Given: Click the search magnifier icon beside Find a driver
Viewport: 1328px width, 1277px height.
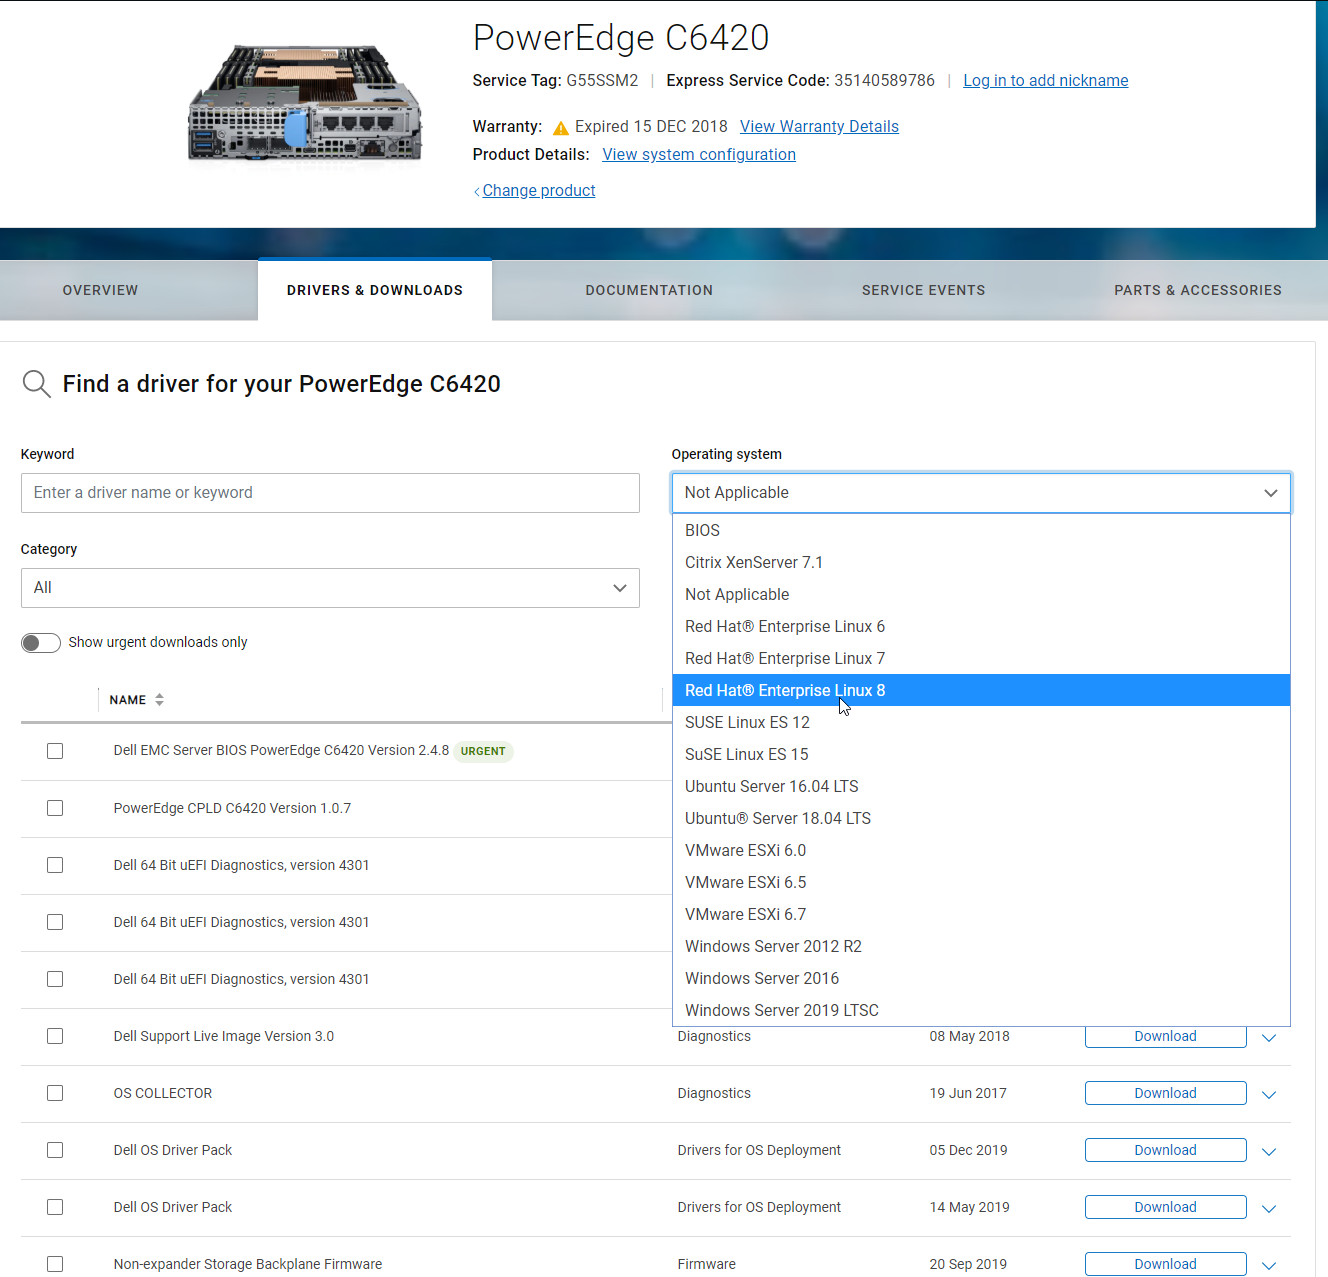Looking at the screenshot, I should pyautogui.click(x=37, y=384).
